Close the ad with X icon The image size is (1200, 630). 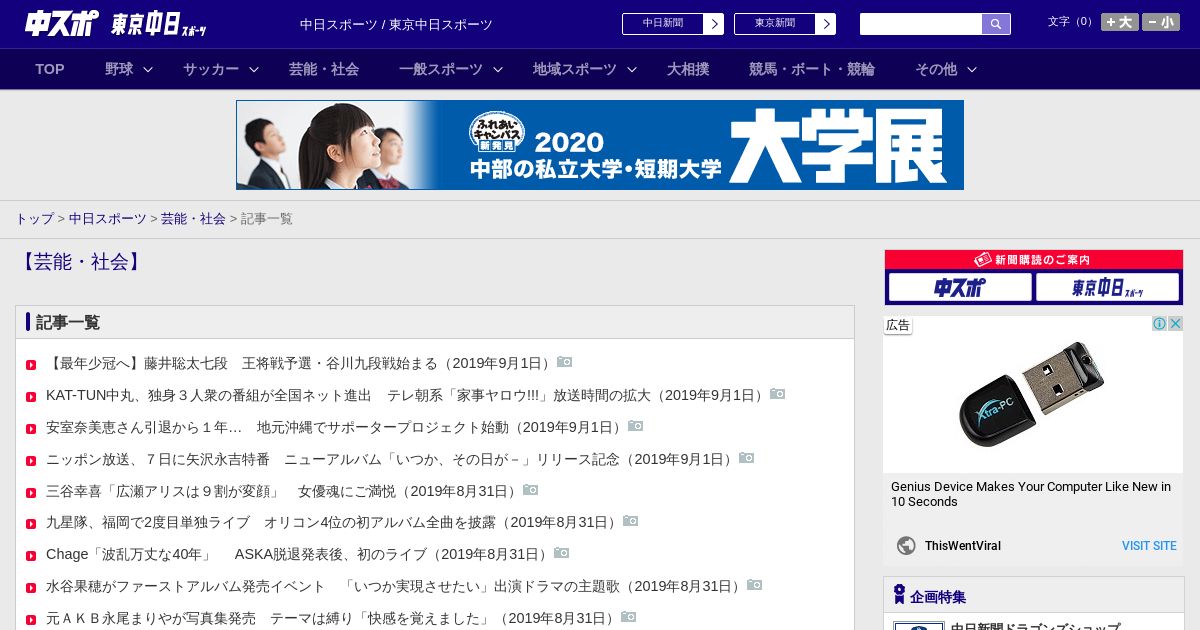[x=1176, y=324]
